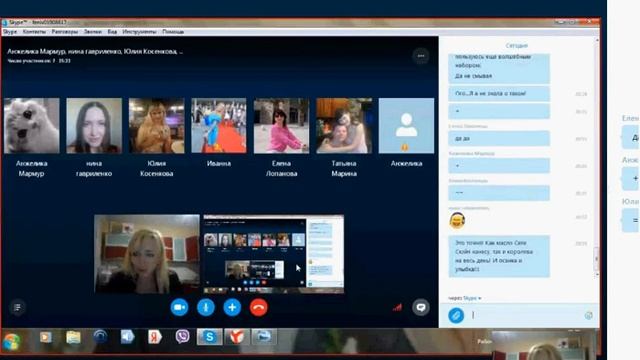Image resolution: width=640 pixels, height=360 pixels.
Task: Open the Вид menu
Action: pyautogui.click(x=112, y=31)
